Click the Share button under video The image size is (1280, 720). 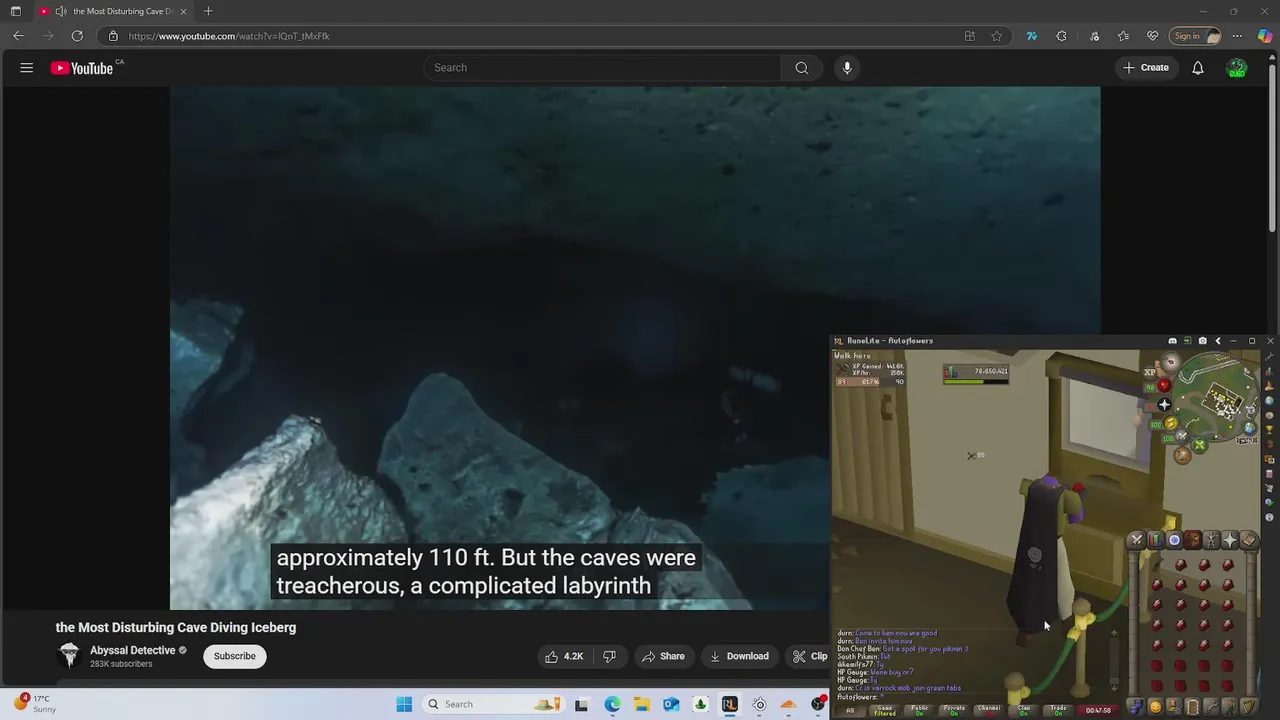pyautogui.click(x=663, y=656)
